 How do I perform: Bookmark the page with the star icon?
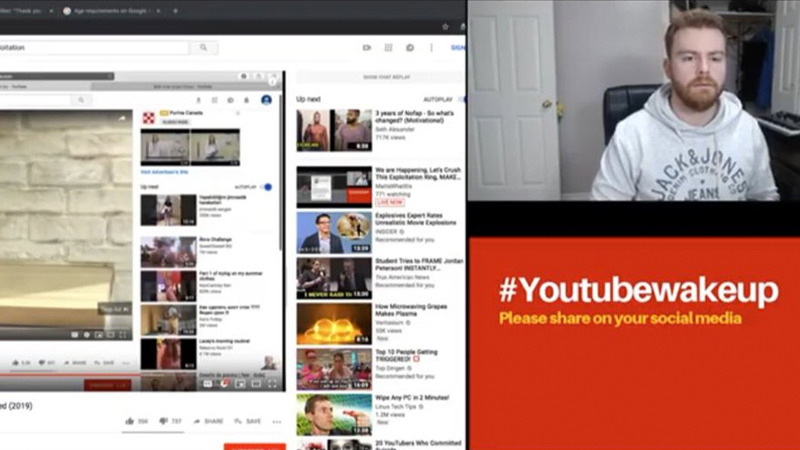445,27
